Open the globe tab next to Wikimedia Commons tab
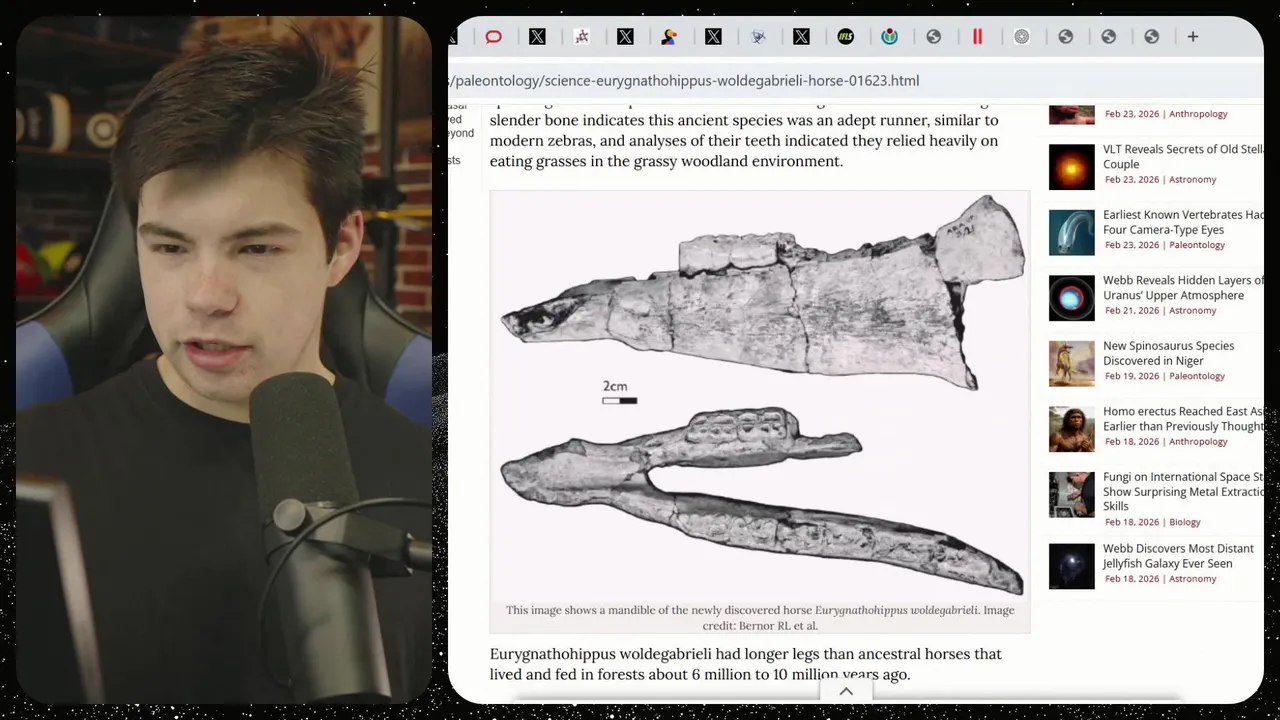The height and width of the screenshot is (720, 1280). pos(934,37)
